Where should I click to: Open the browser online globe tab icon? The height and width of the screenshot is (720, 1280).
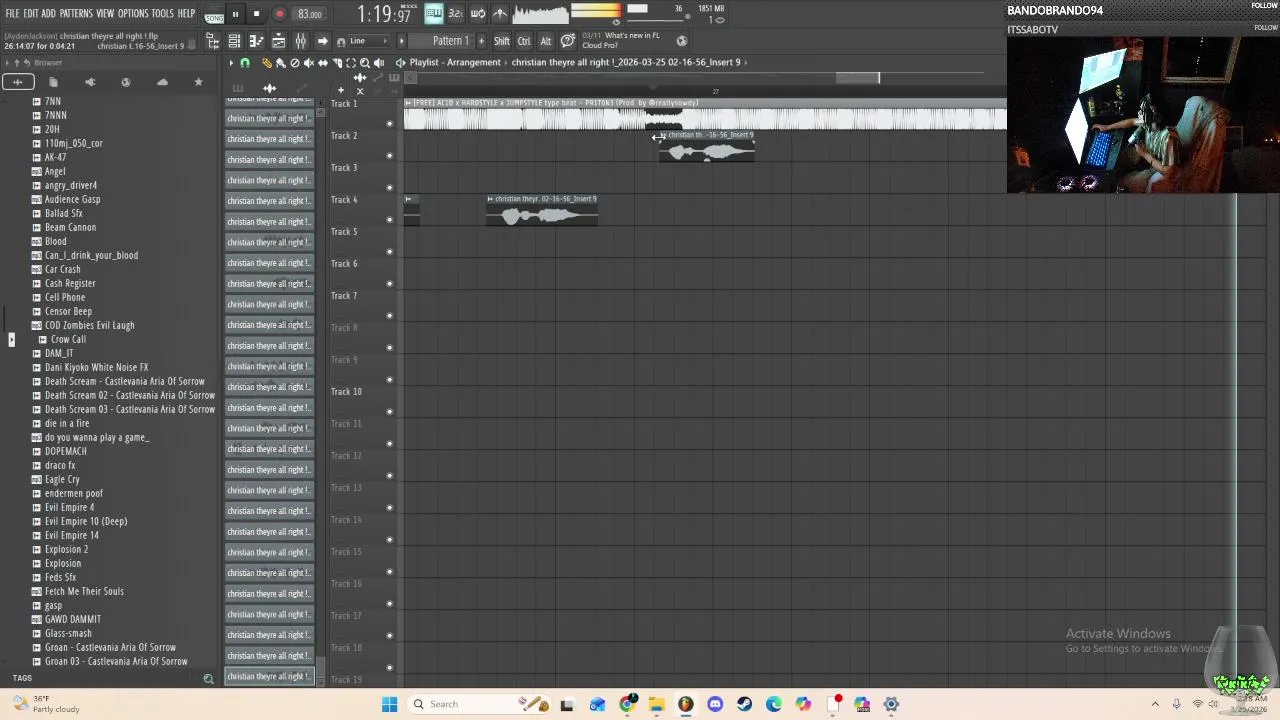125,82
